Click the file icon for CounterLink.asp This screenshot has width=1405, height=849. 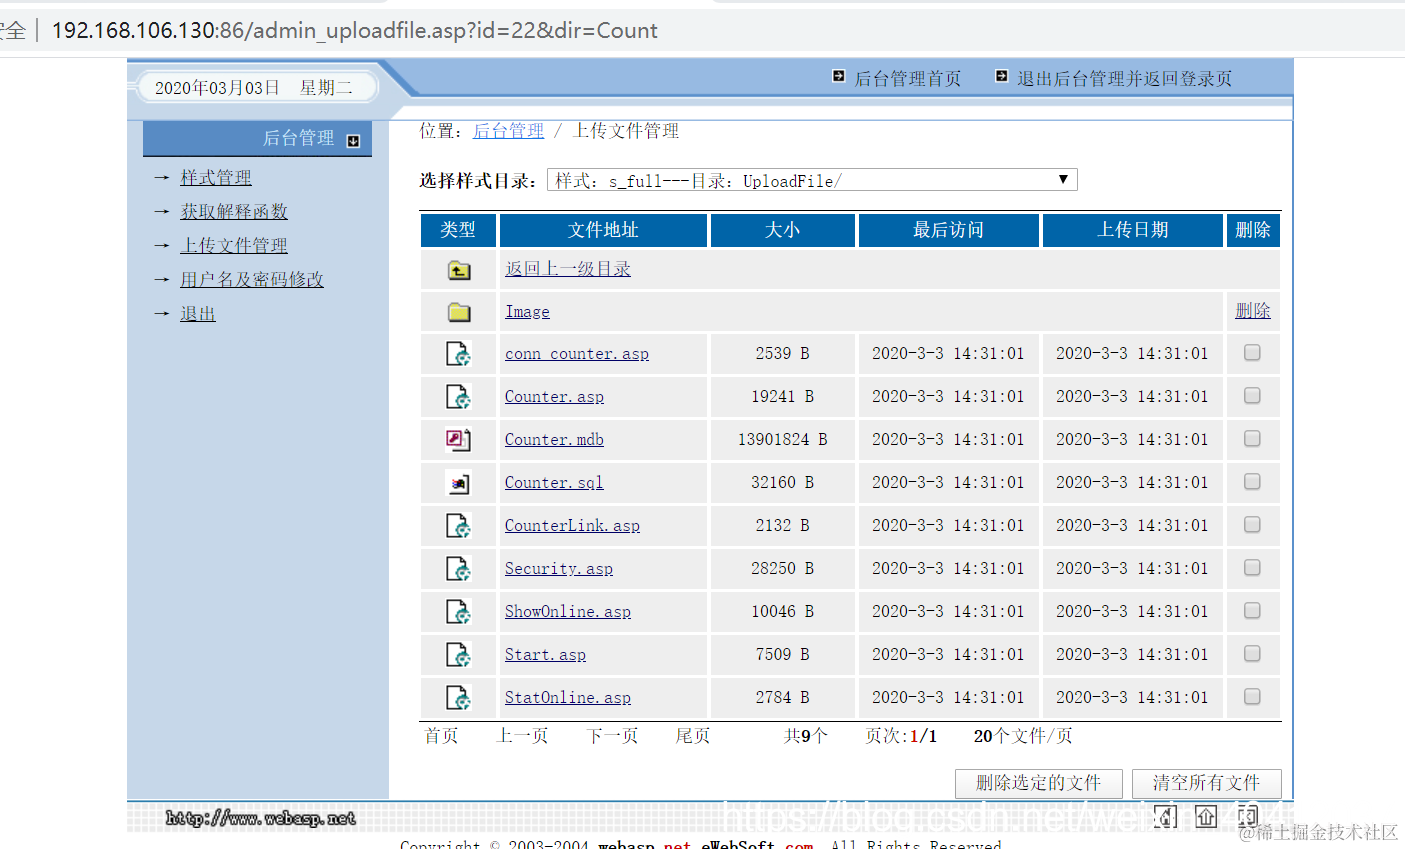tap(458, 526)
